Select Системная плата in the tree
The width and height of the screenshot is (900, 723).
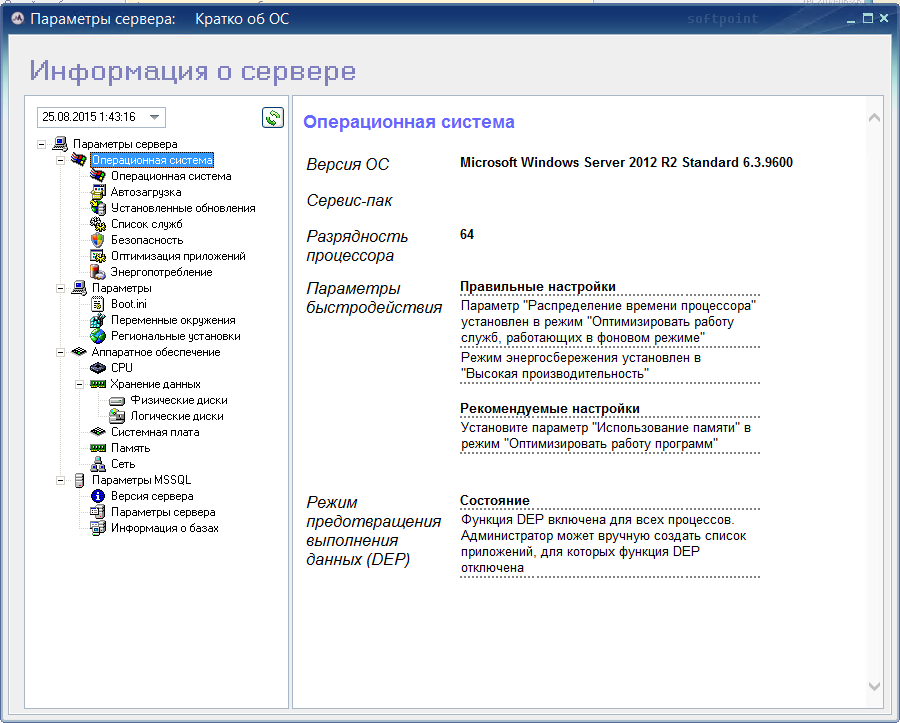point(155,432)
